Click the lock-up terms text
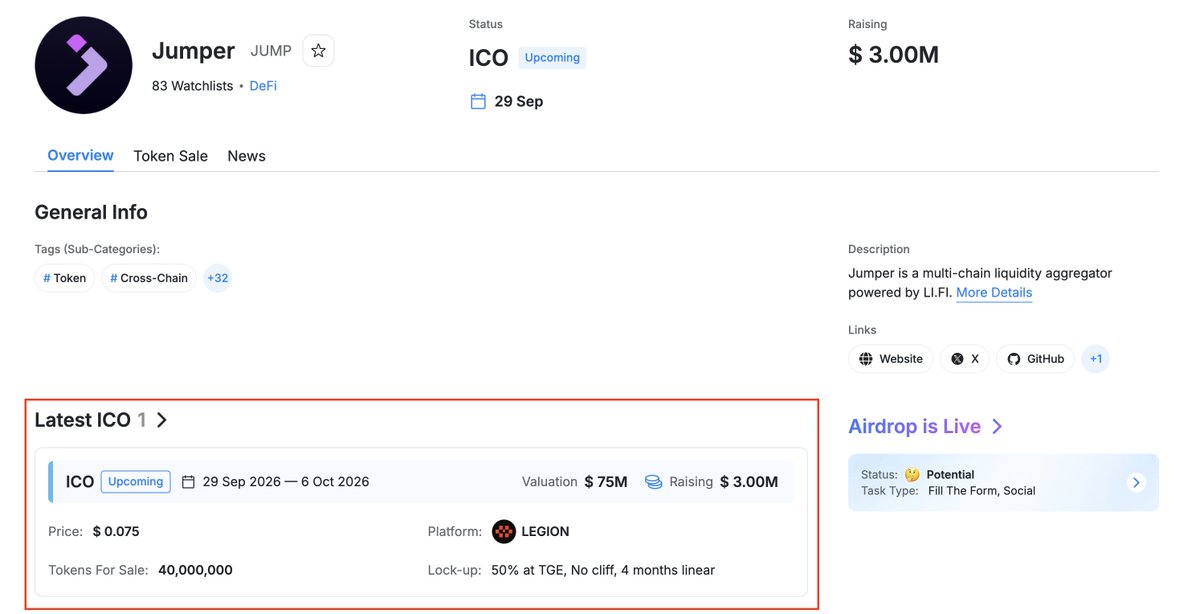1200x614 pixels. tap(603, 570)
